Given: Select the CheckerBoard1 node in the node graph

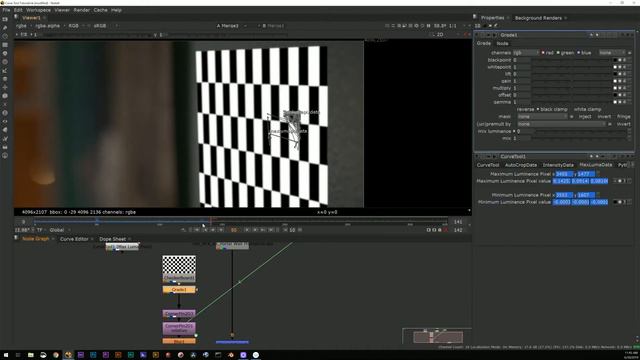Looking at the screenshot, I should click(x=179, y=269).
